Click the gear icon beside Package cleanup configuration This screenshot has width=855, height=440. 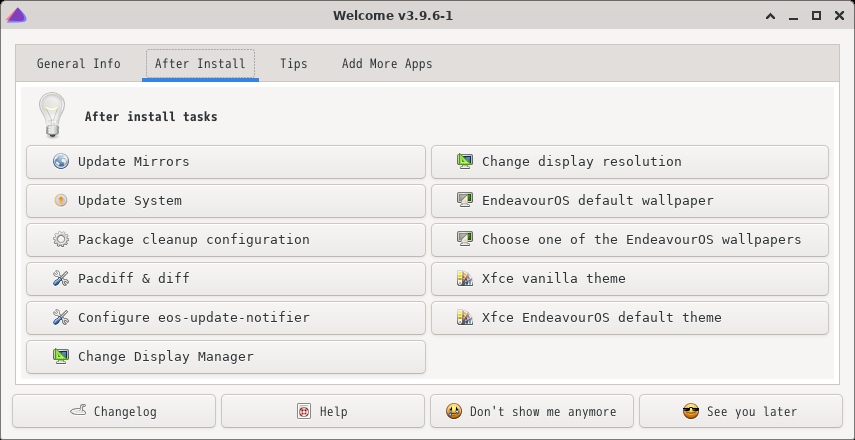tap(61, 239)
